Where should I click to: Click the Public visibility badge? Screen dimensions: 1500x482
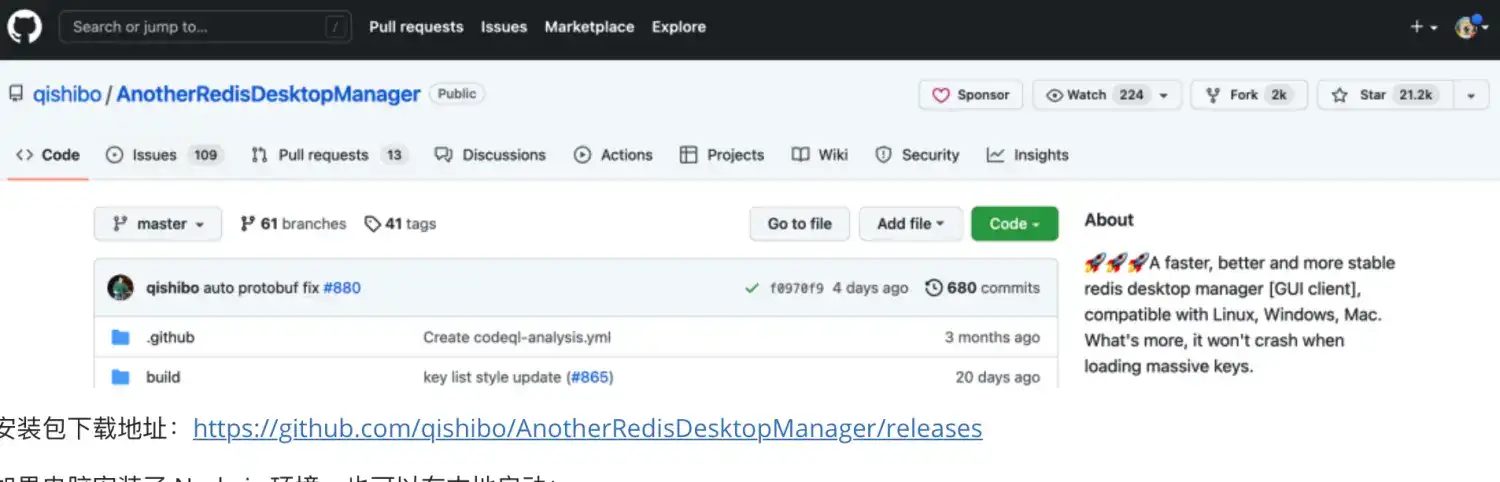tap(457, 93)
